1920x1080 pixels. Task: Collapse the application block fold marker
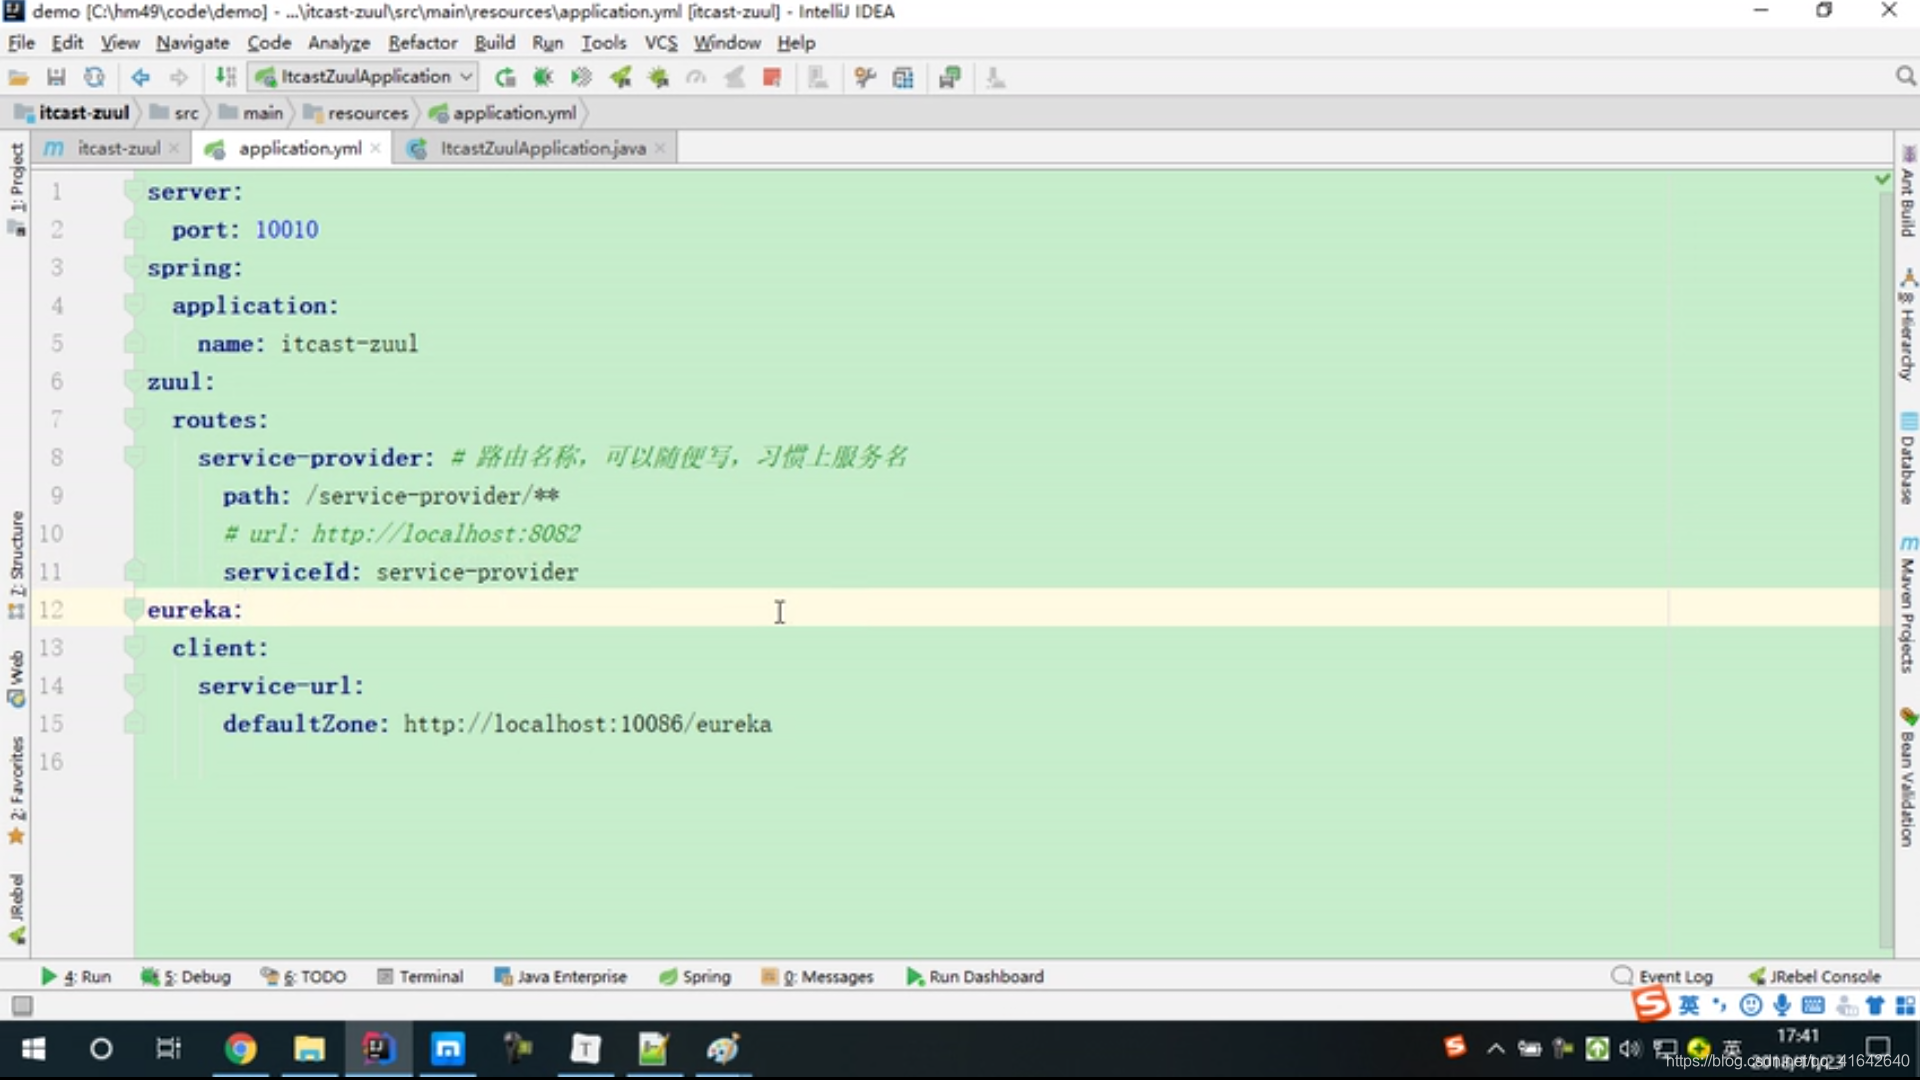[x=132, y=305]
